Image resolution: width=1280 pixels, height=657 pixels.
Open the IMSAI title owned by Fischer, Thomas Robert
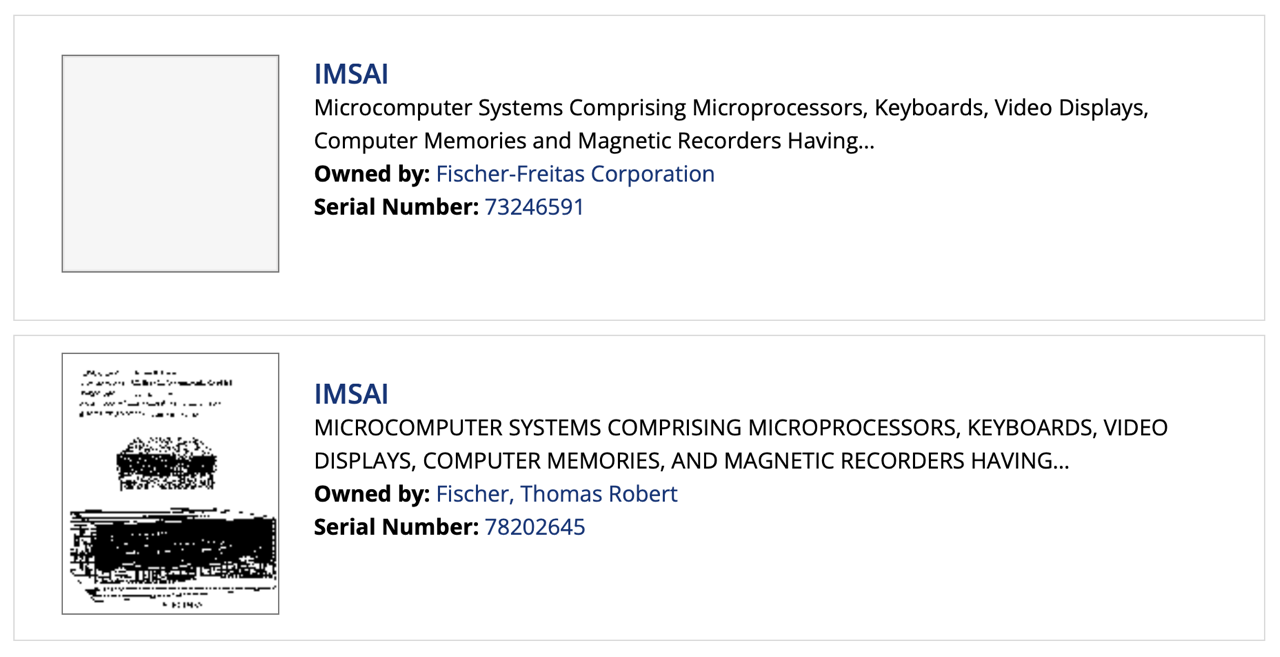click(351, 394)
